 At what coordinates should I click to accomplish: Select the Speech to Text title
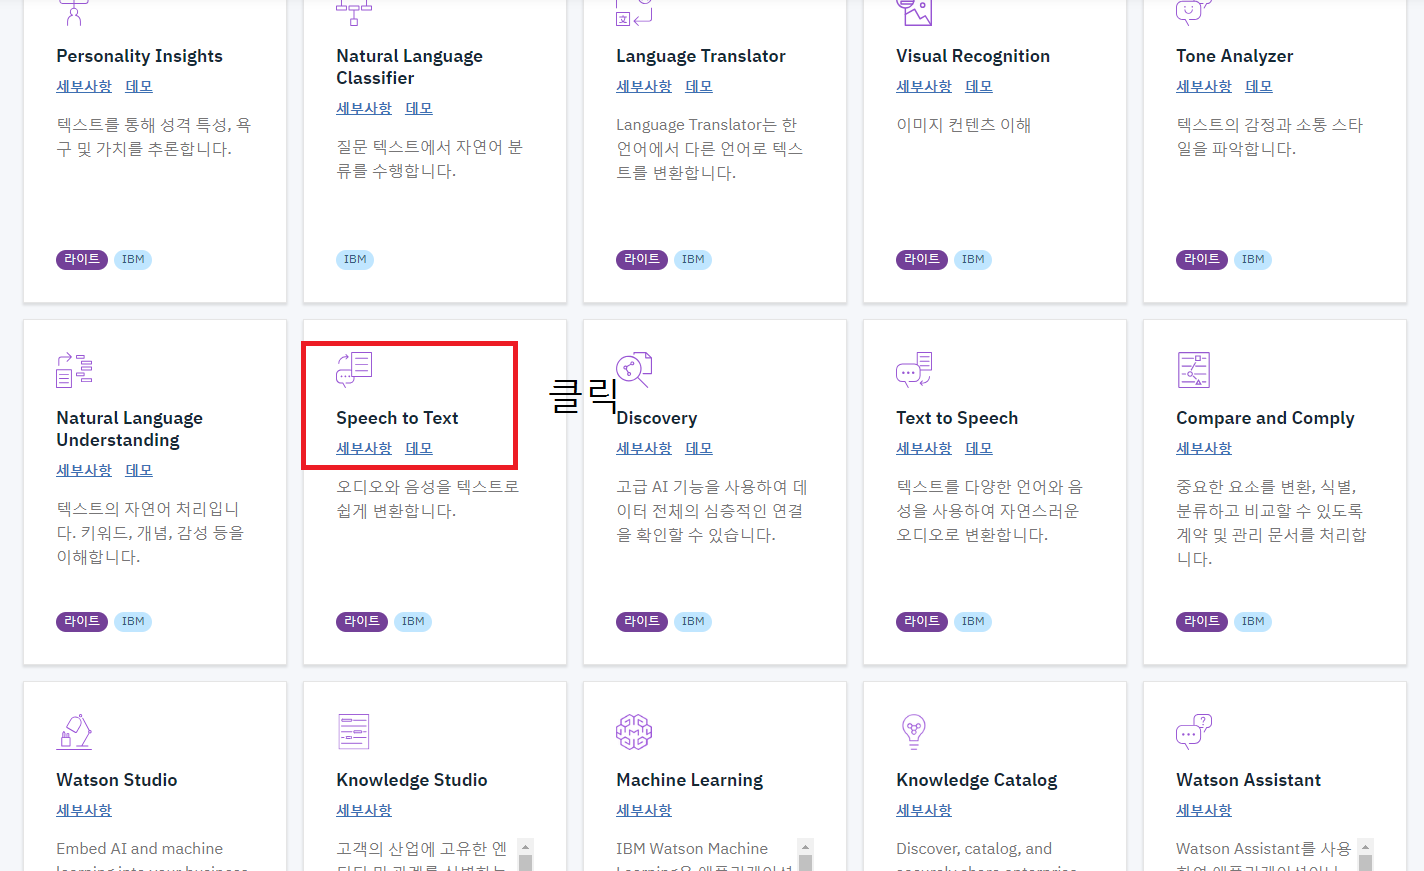397,418
